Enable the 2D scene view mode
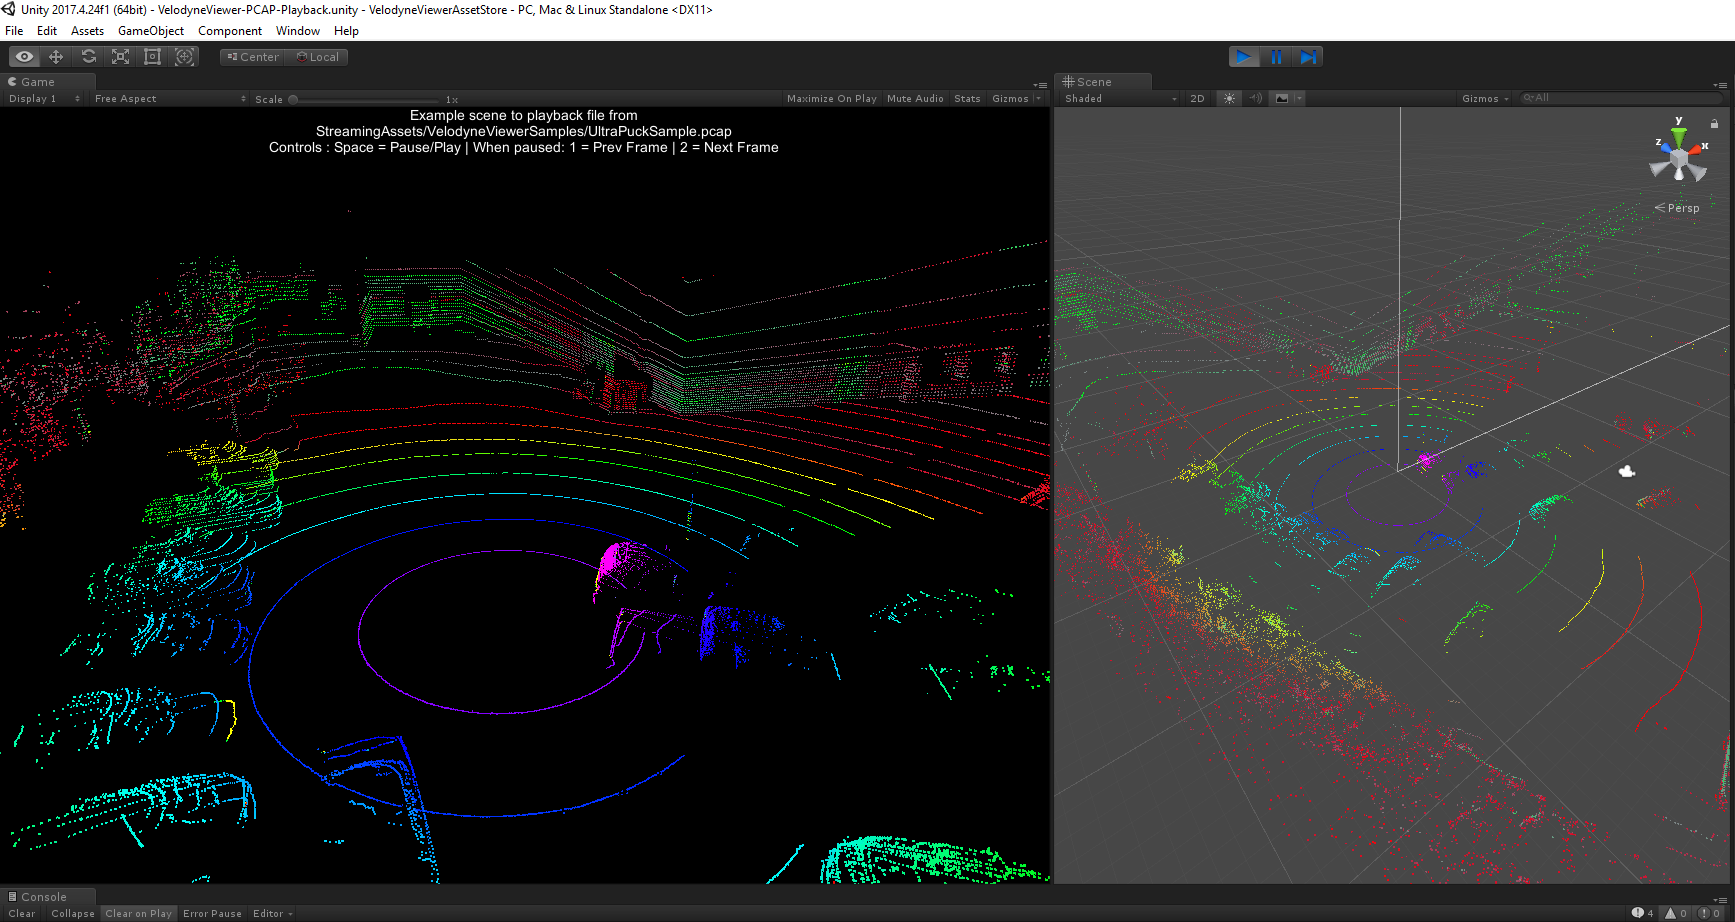This screenshot has width=1735, height=922. [x=1197, y=98]
